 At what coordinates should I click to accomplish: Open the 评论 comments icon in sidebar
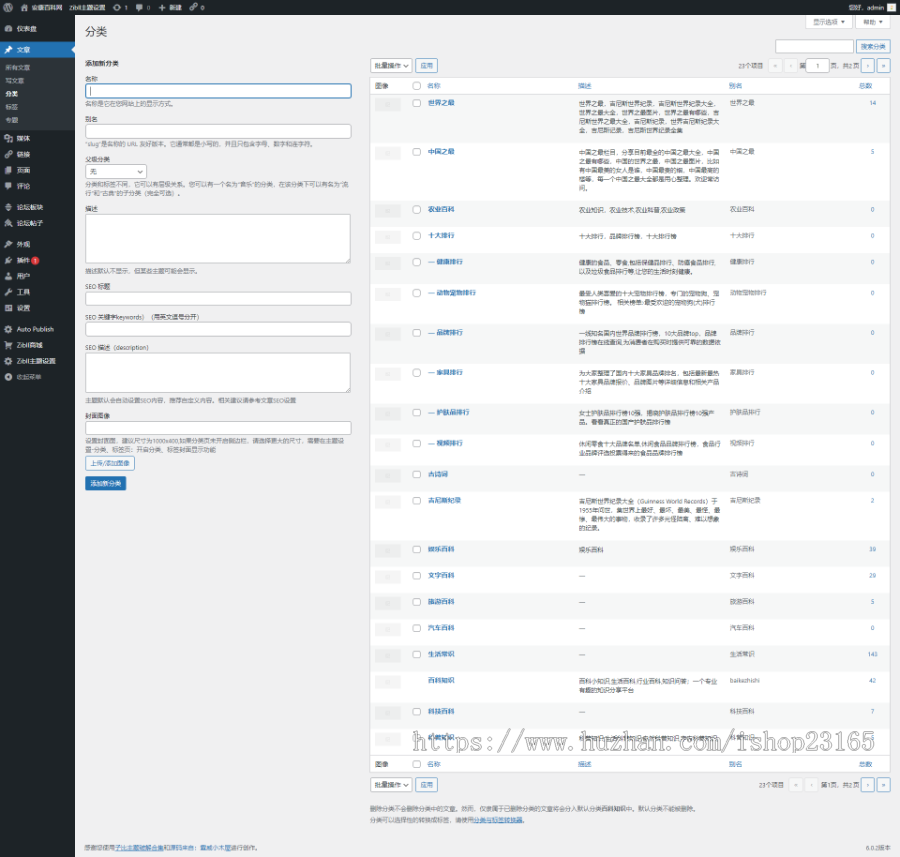[8, 185]
